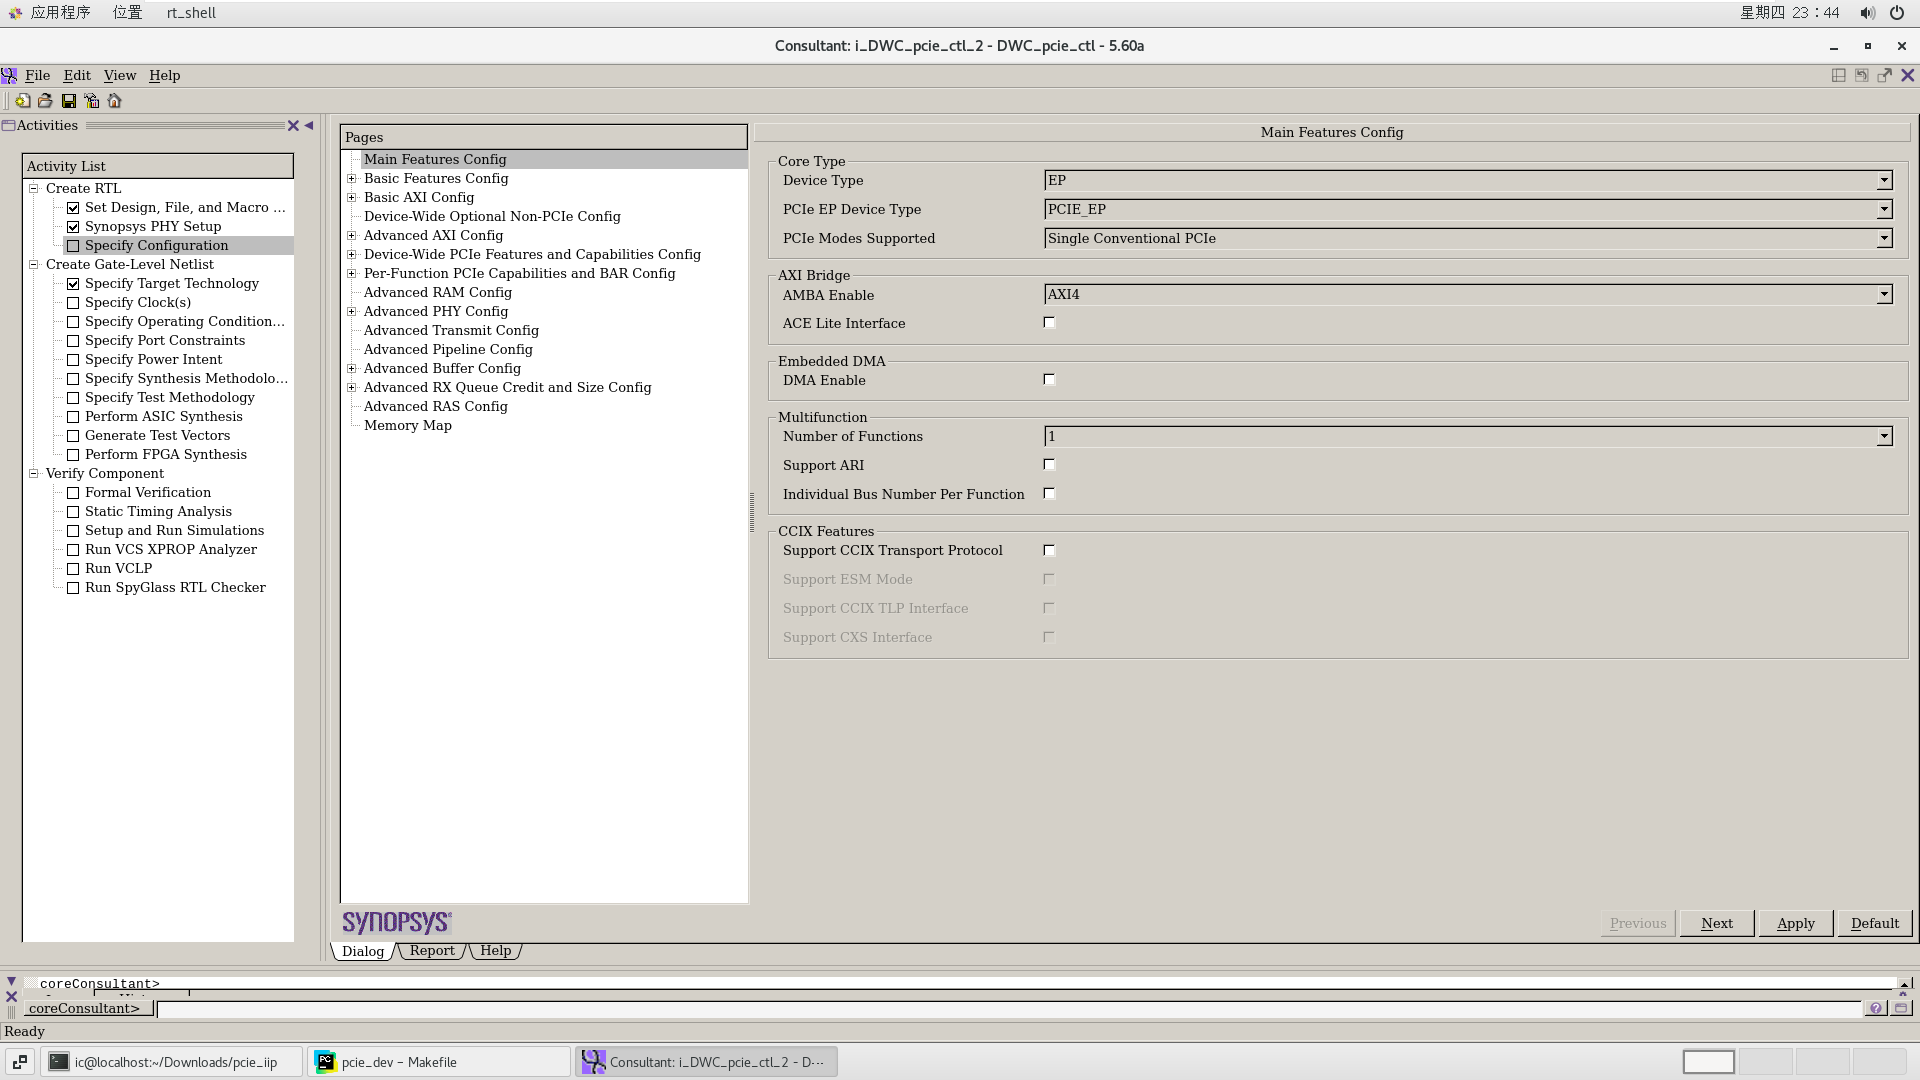This screenshot has height=1080, width=1920.
Task: Select the Advanced RAM Config page
Action: point(438,293)
